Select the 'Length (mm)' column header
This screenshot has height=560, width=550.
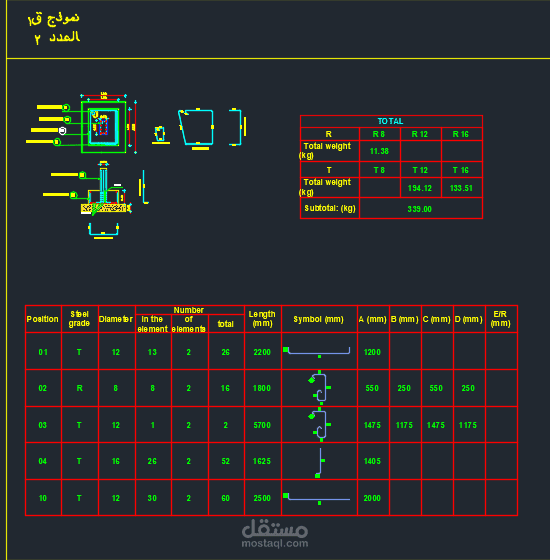262,319
